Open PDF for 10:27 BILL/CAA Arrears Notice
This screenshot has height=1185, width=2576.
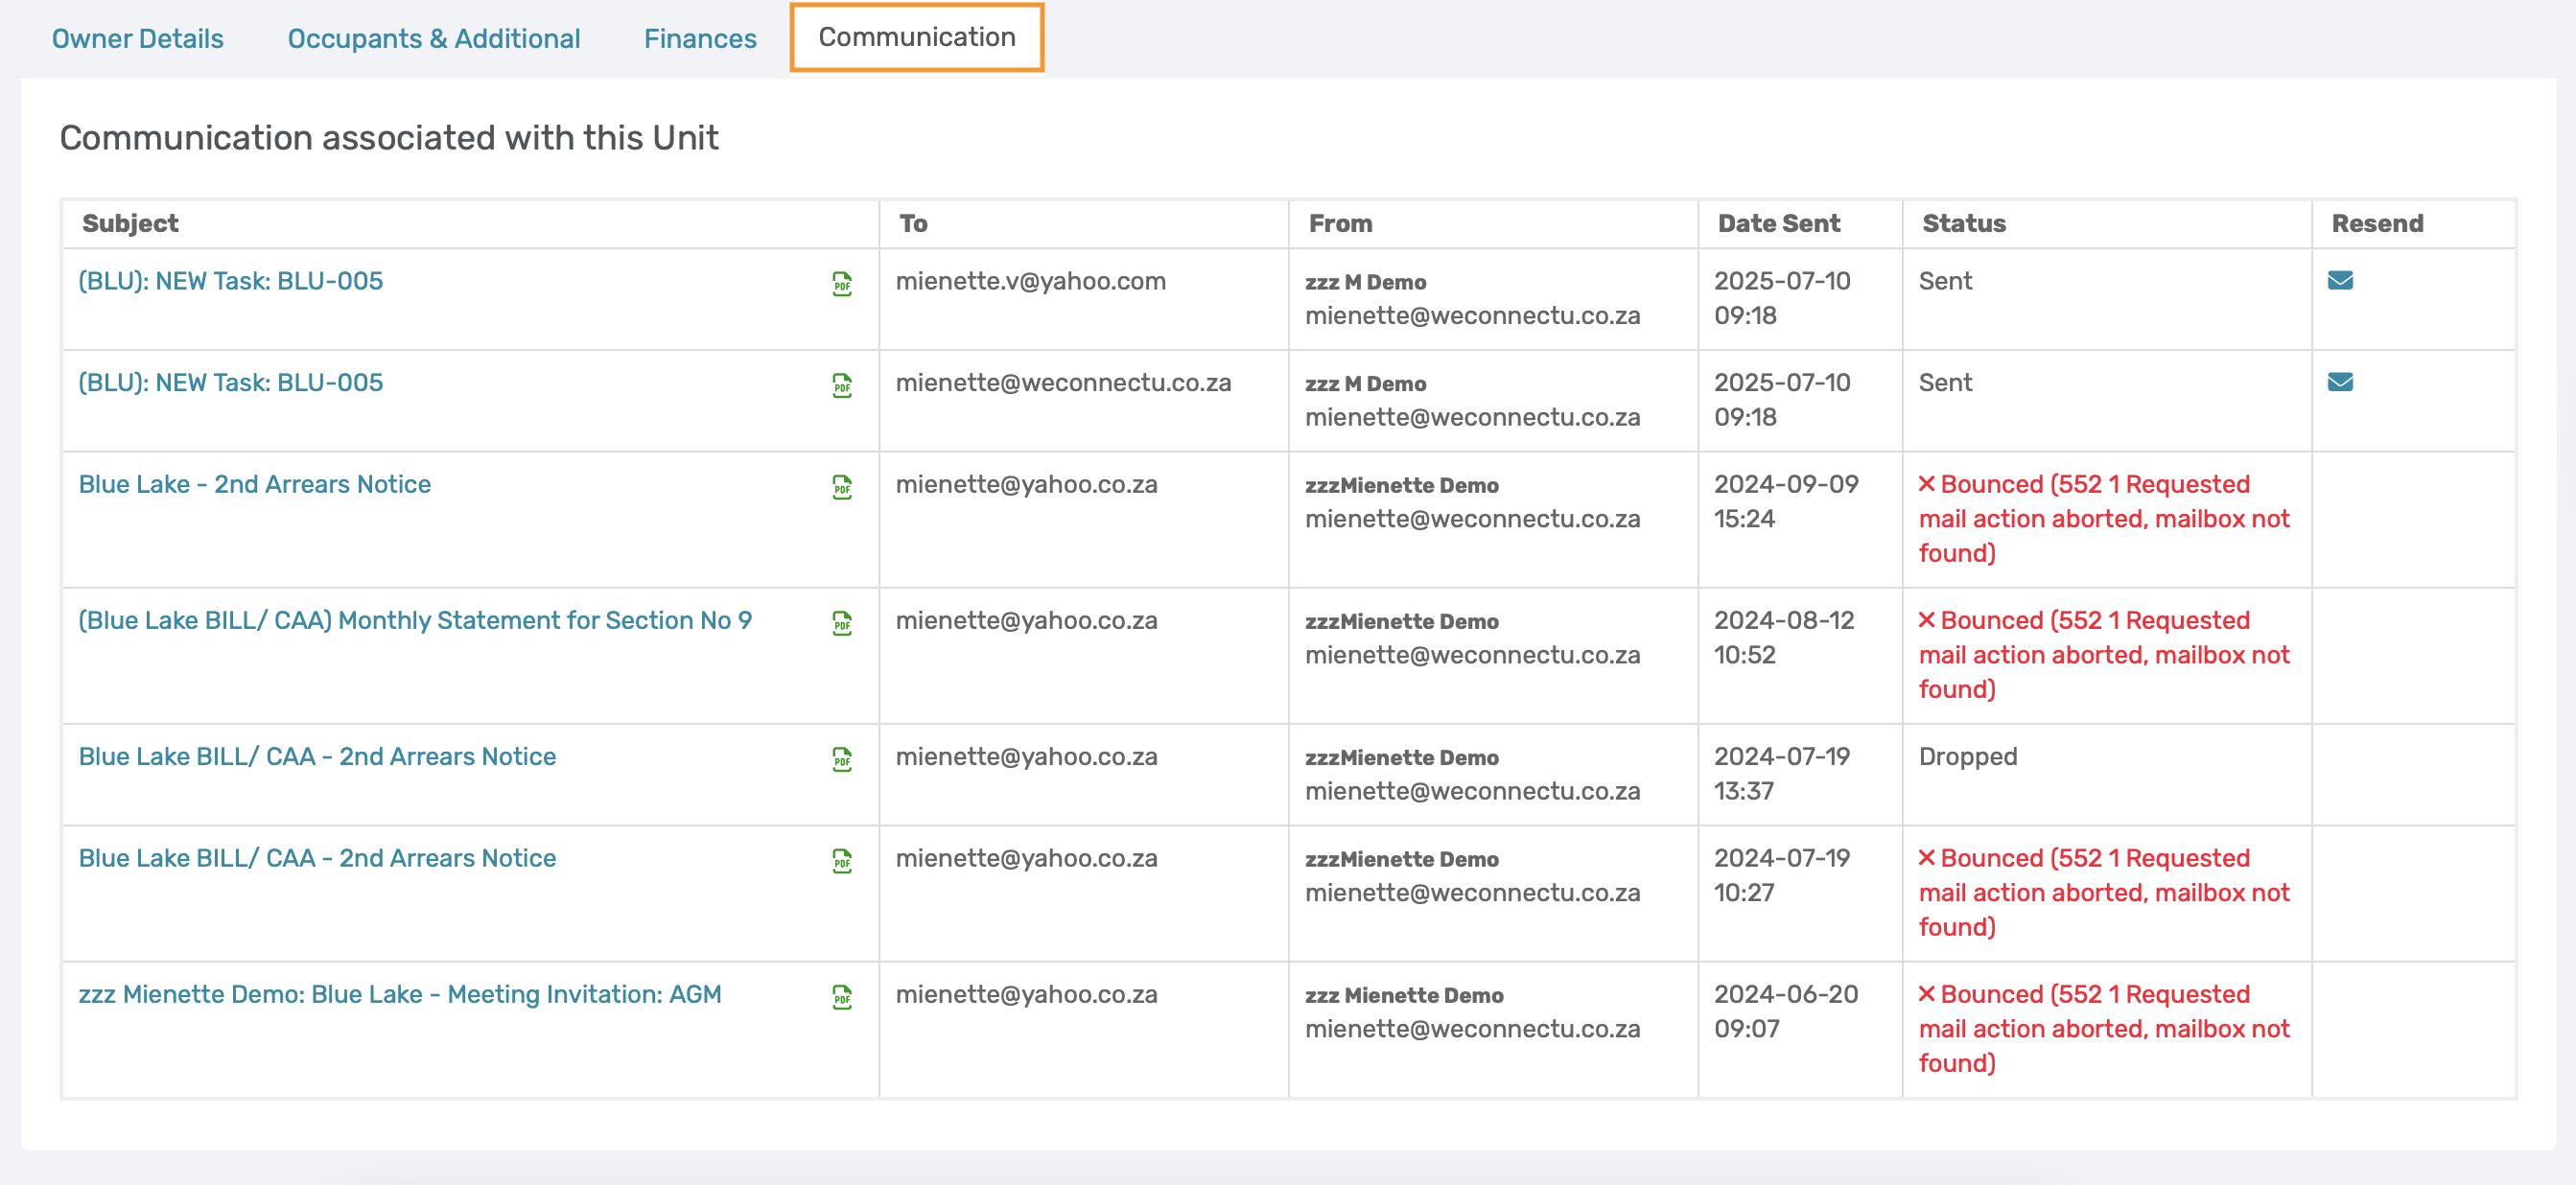[842, 861]
